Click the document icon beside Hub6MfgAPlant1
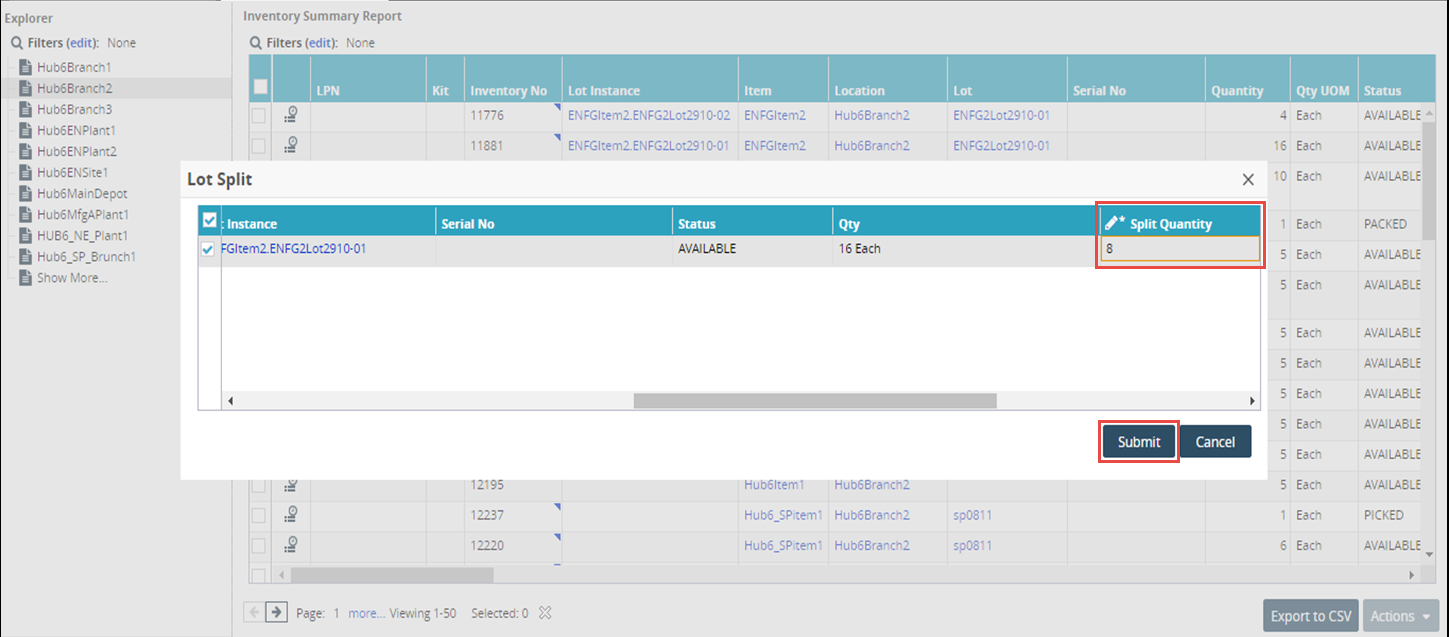This screenshot has height=637, width=1449. [x=27, y=214]
